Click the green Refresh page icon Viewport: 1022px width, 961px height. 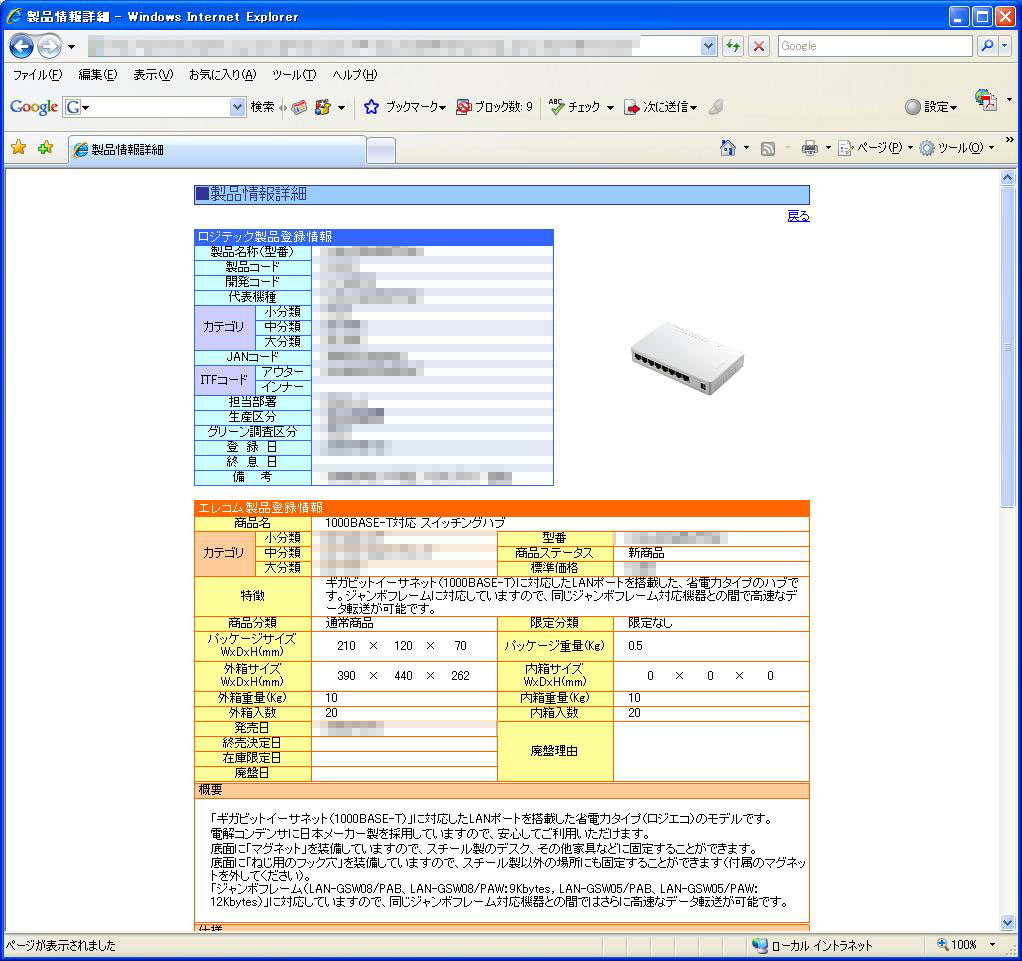tap(733, 46)
